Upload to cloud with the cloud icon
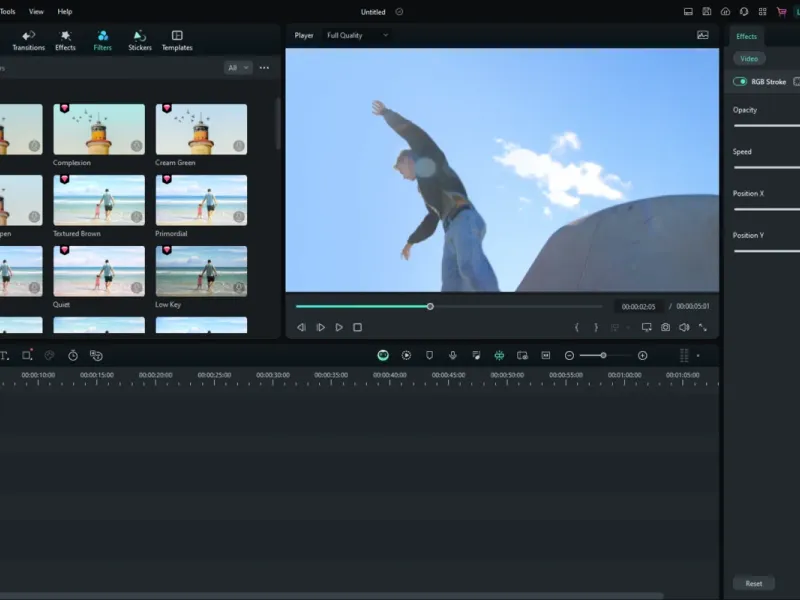 [726, 11]
